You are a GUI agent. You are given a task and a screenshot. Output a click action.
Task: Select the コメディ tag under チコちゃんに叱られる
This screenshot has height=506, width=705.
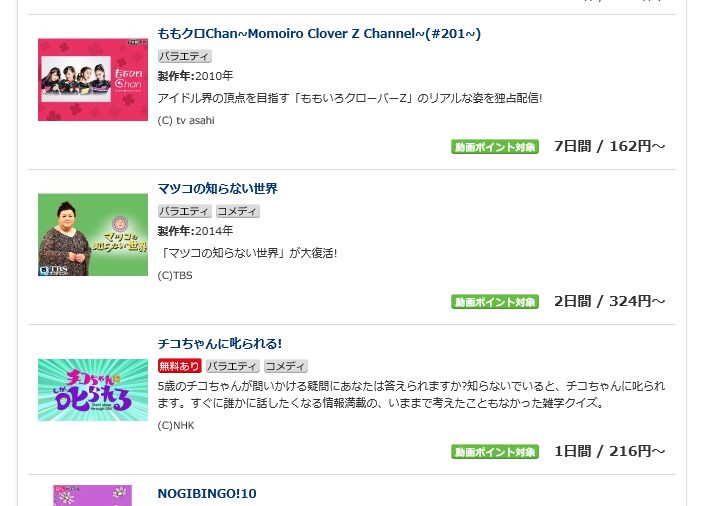pyautogui.click(x=286, y=366)
